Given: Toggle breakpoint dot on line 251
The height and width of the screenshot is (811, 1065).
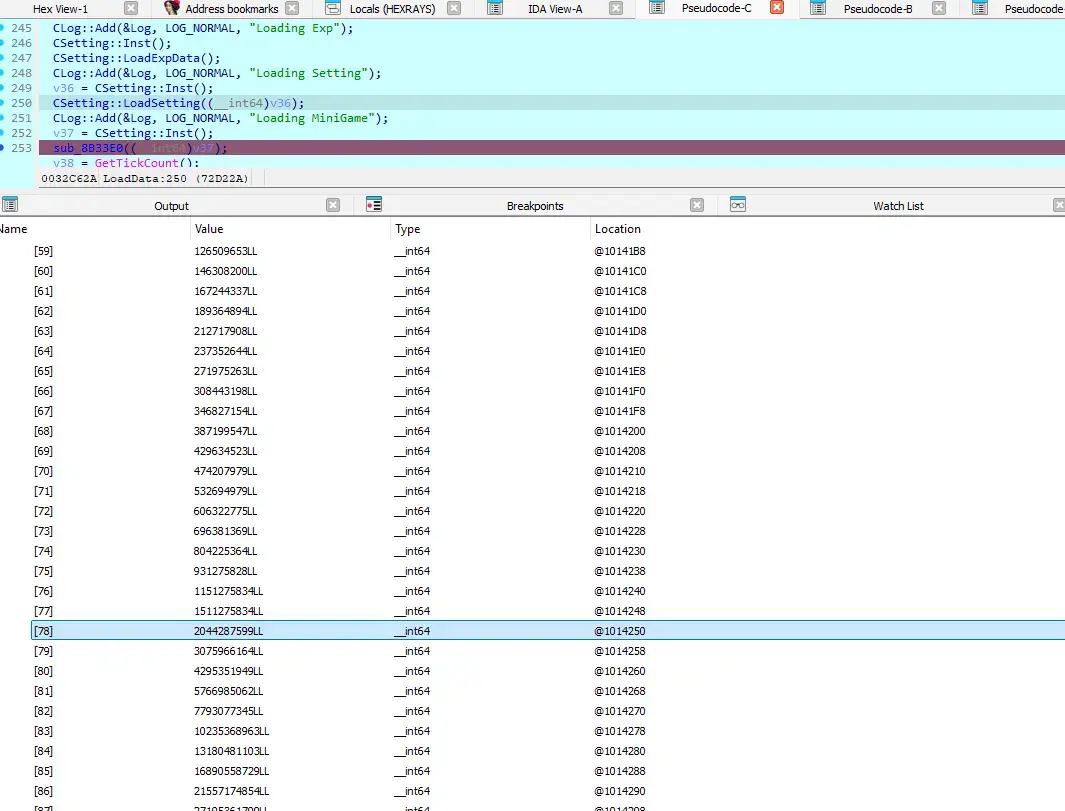Looking at the screenshot, I should pyautogui.click(x=2, y=118).
